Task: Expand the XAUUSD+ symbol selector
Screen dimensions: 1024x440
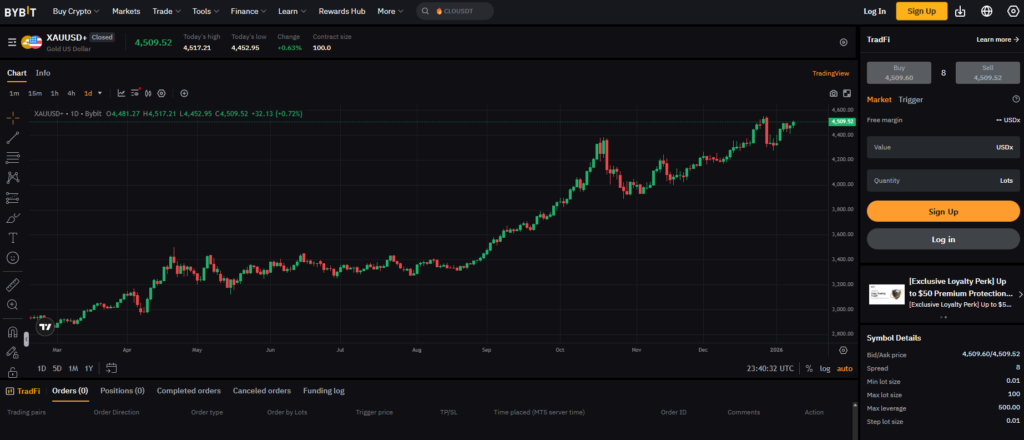Action: [x=67, y=37]
